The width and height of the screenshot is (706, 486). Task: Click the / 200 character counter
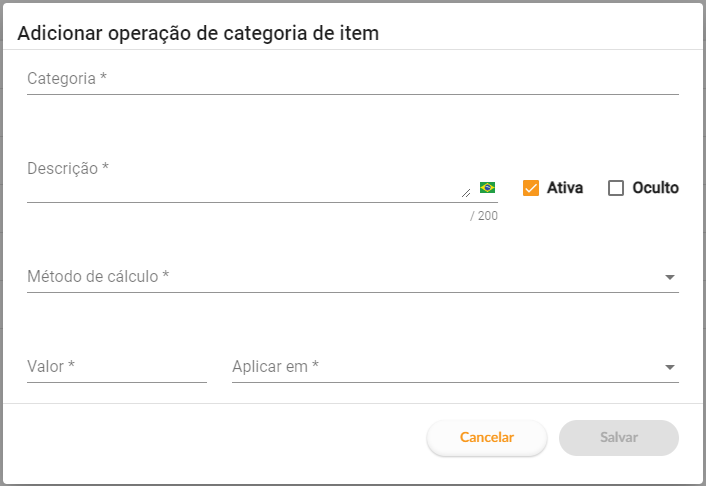point(484,216)
